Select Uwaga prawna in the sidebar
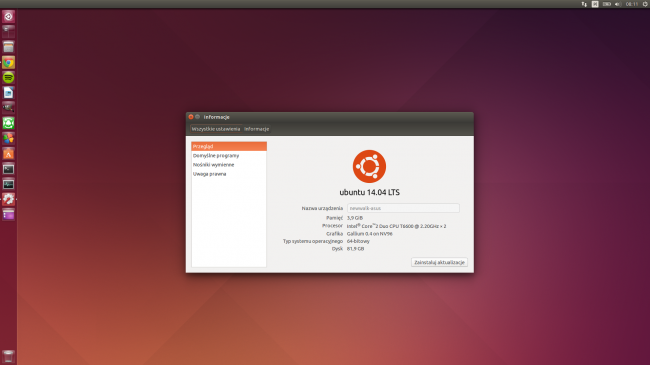Viewport: 650px width, 365px height. click(229, 174)
